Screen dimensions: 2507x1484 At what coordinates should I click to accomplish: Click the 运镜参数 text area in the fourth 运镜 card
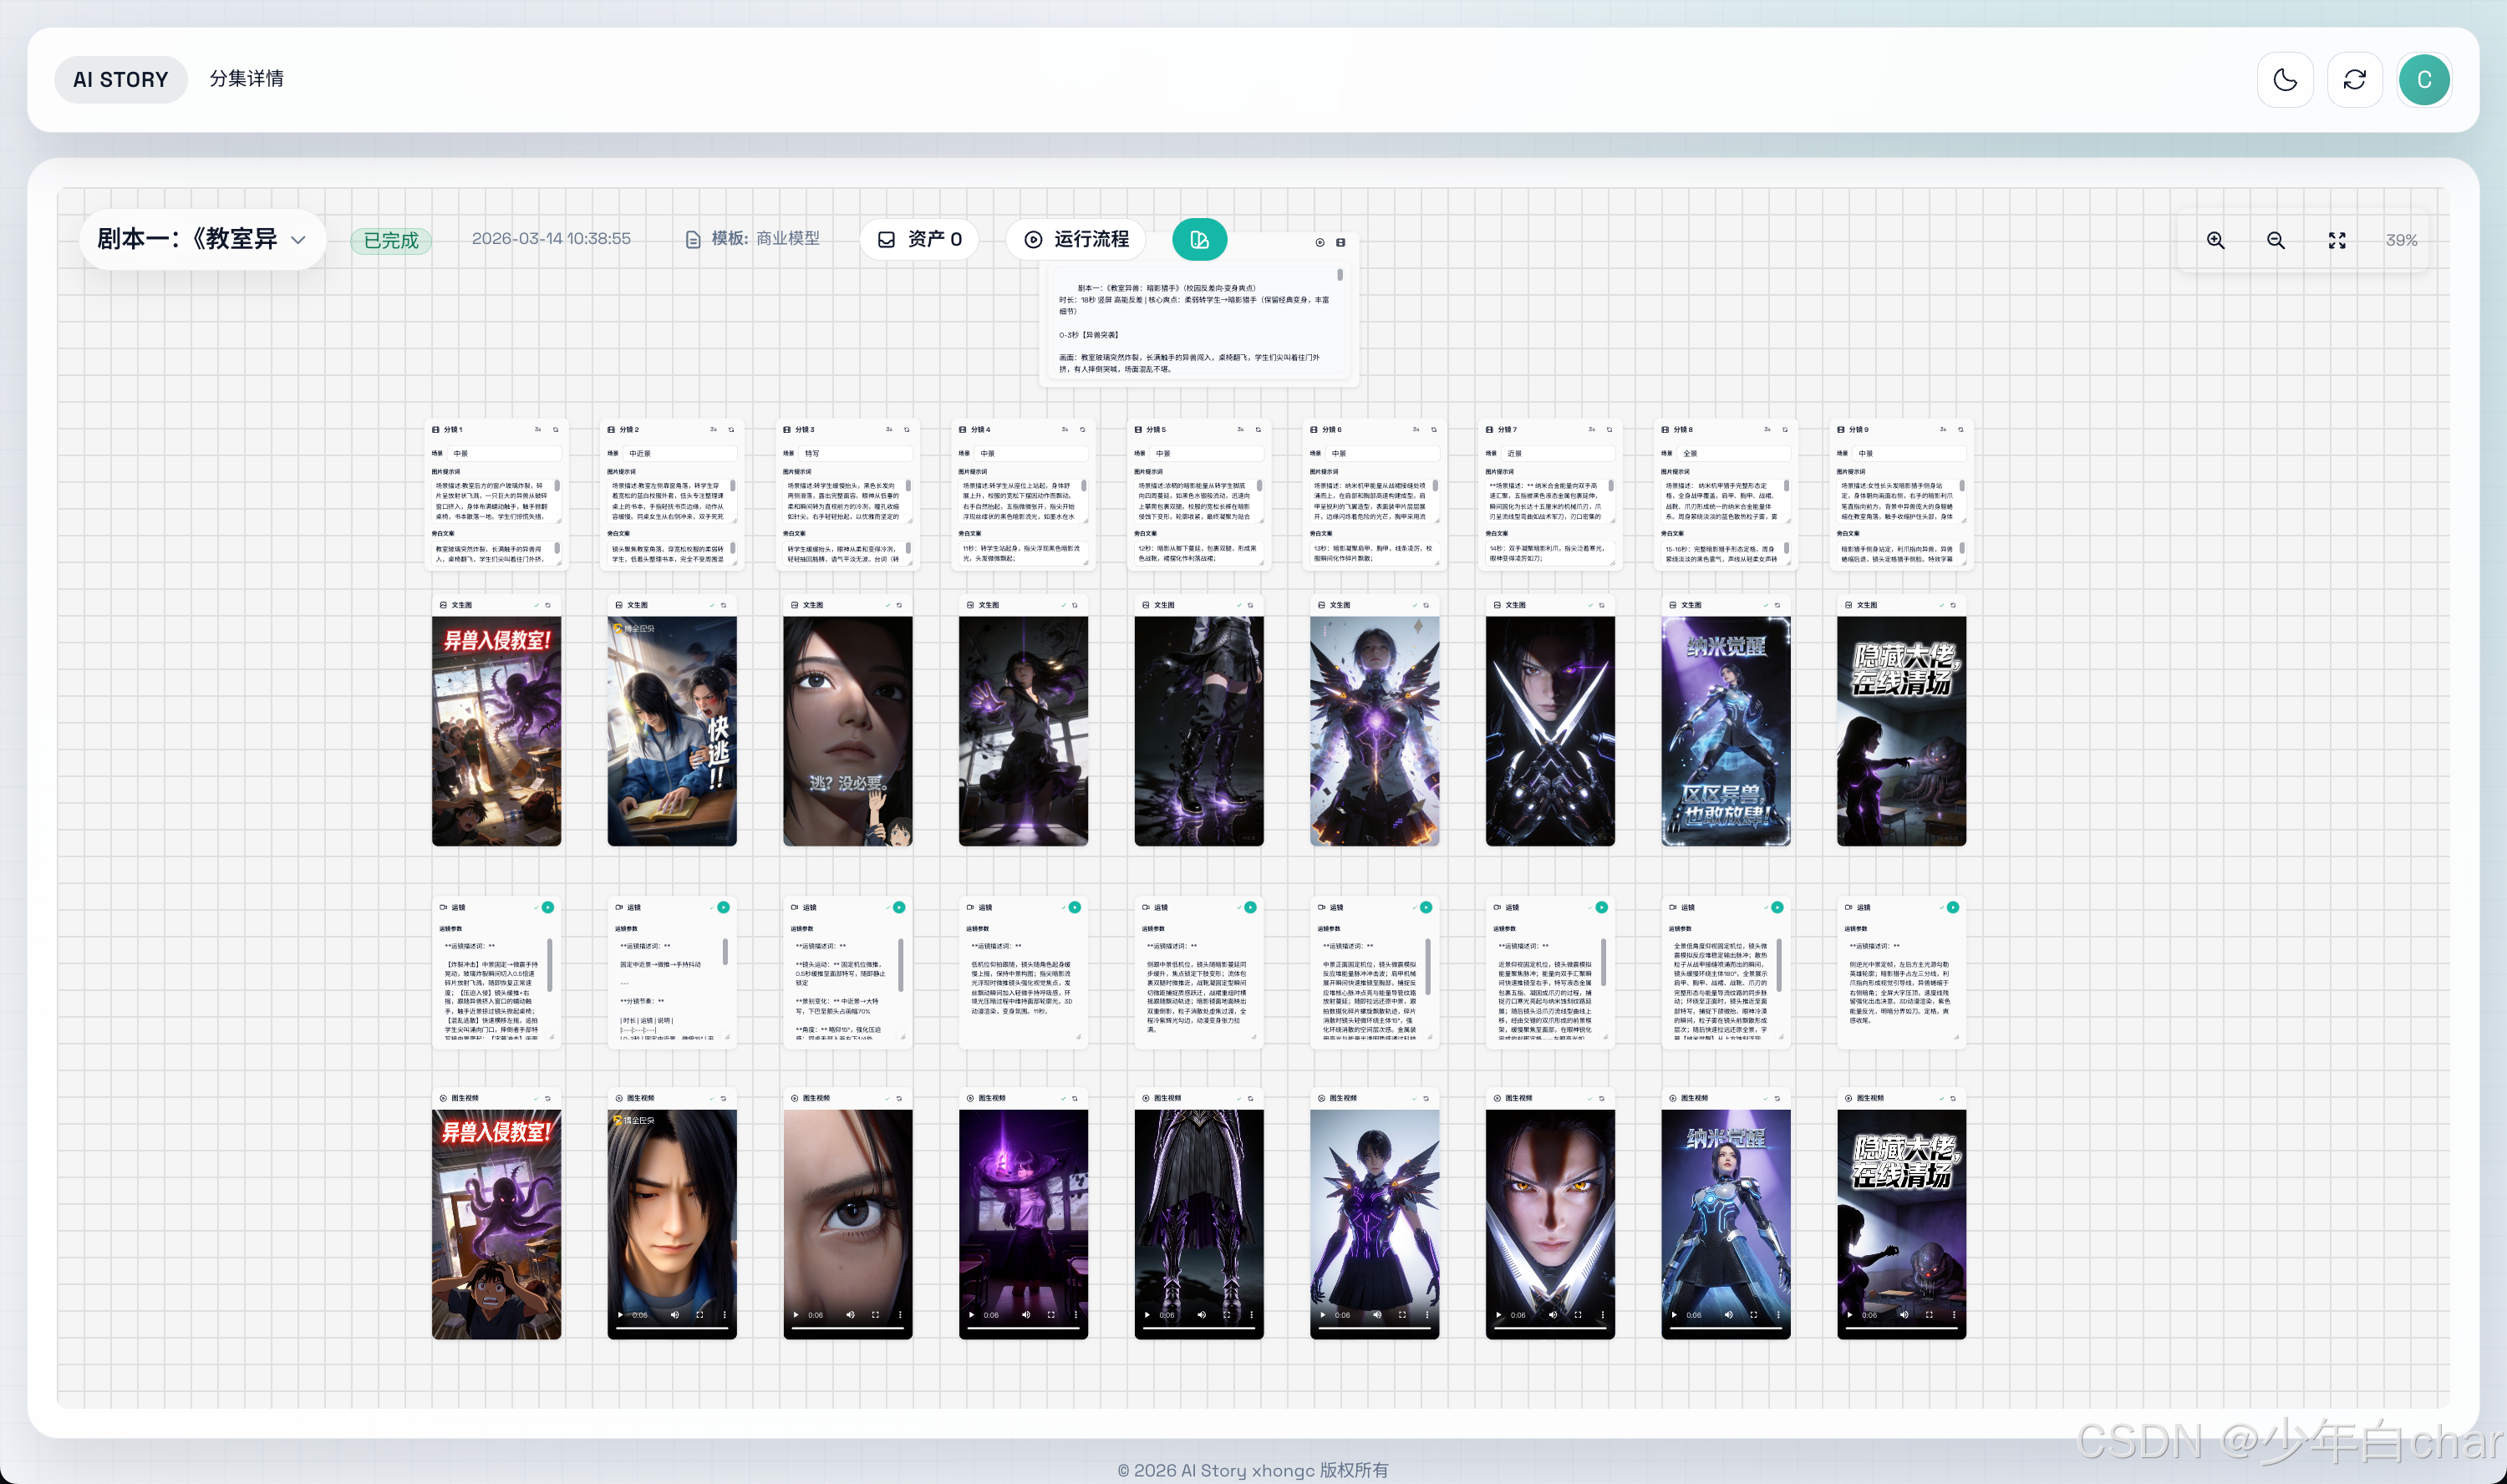point(1022,989)
